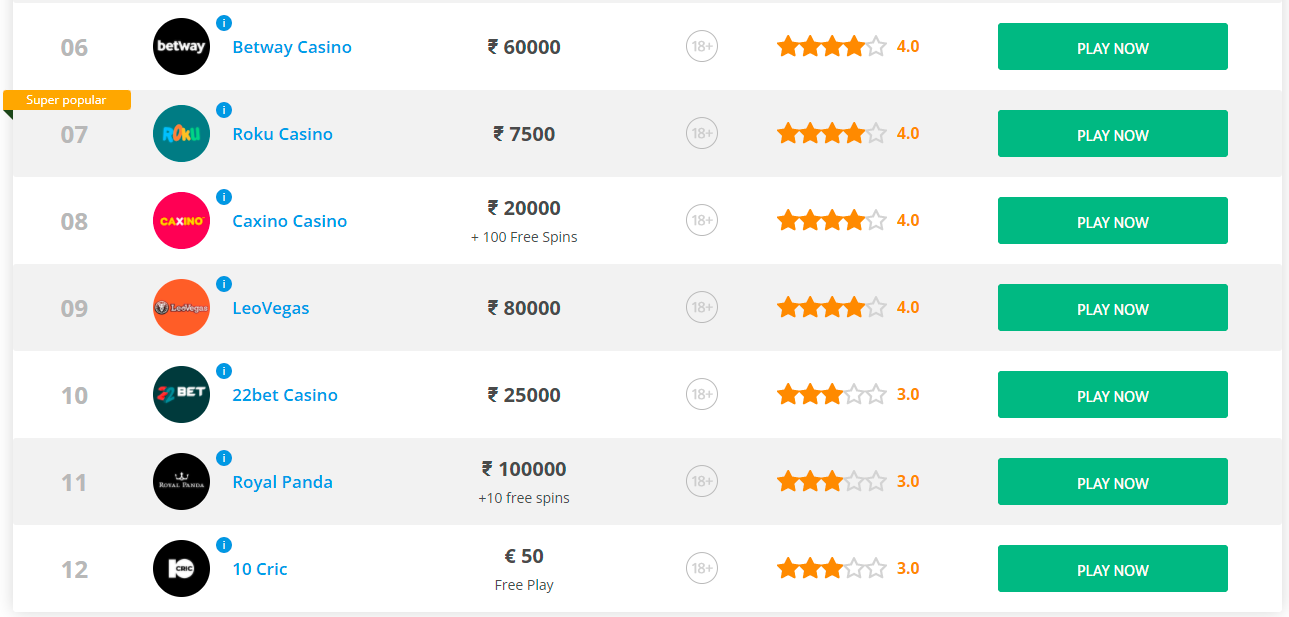Click the Super popular badge

[67, 100]
